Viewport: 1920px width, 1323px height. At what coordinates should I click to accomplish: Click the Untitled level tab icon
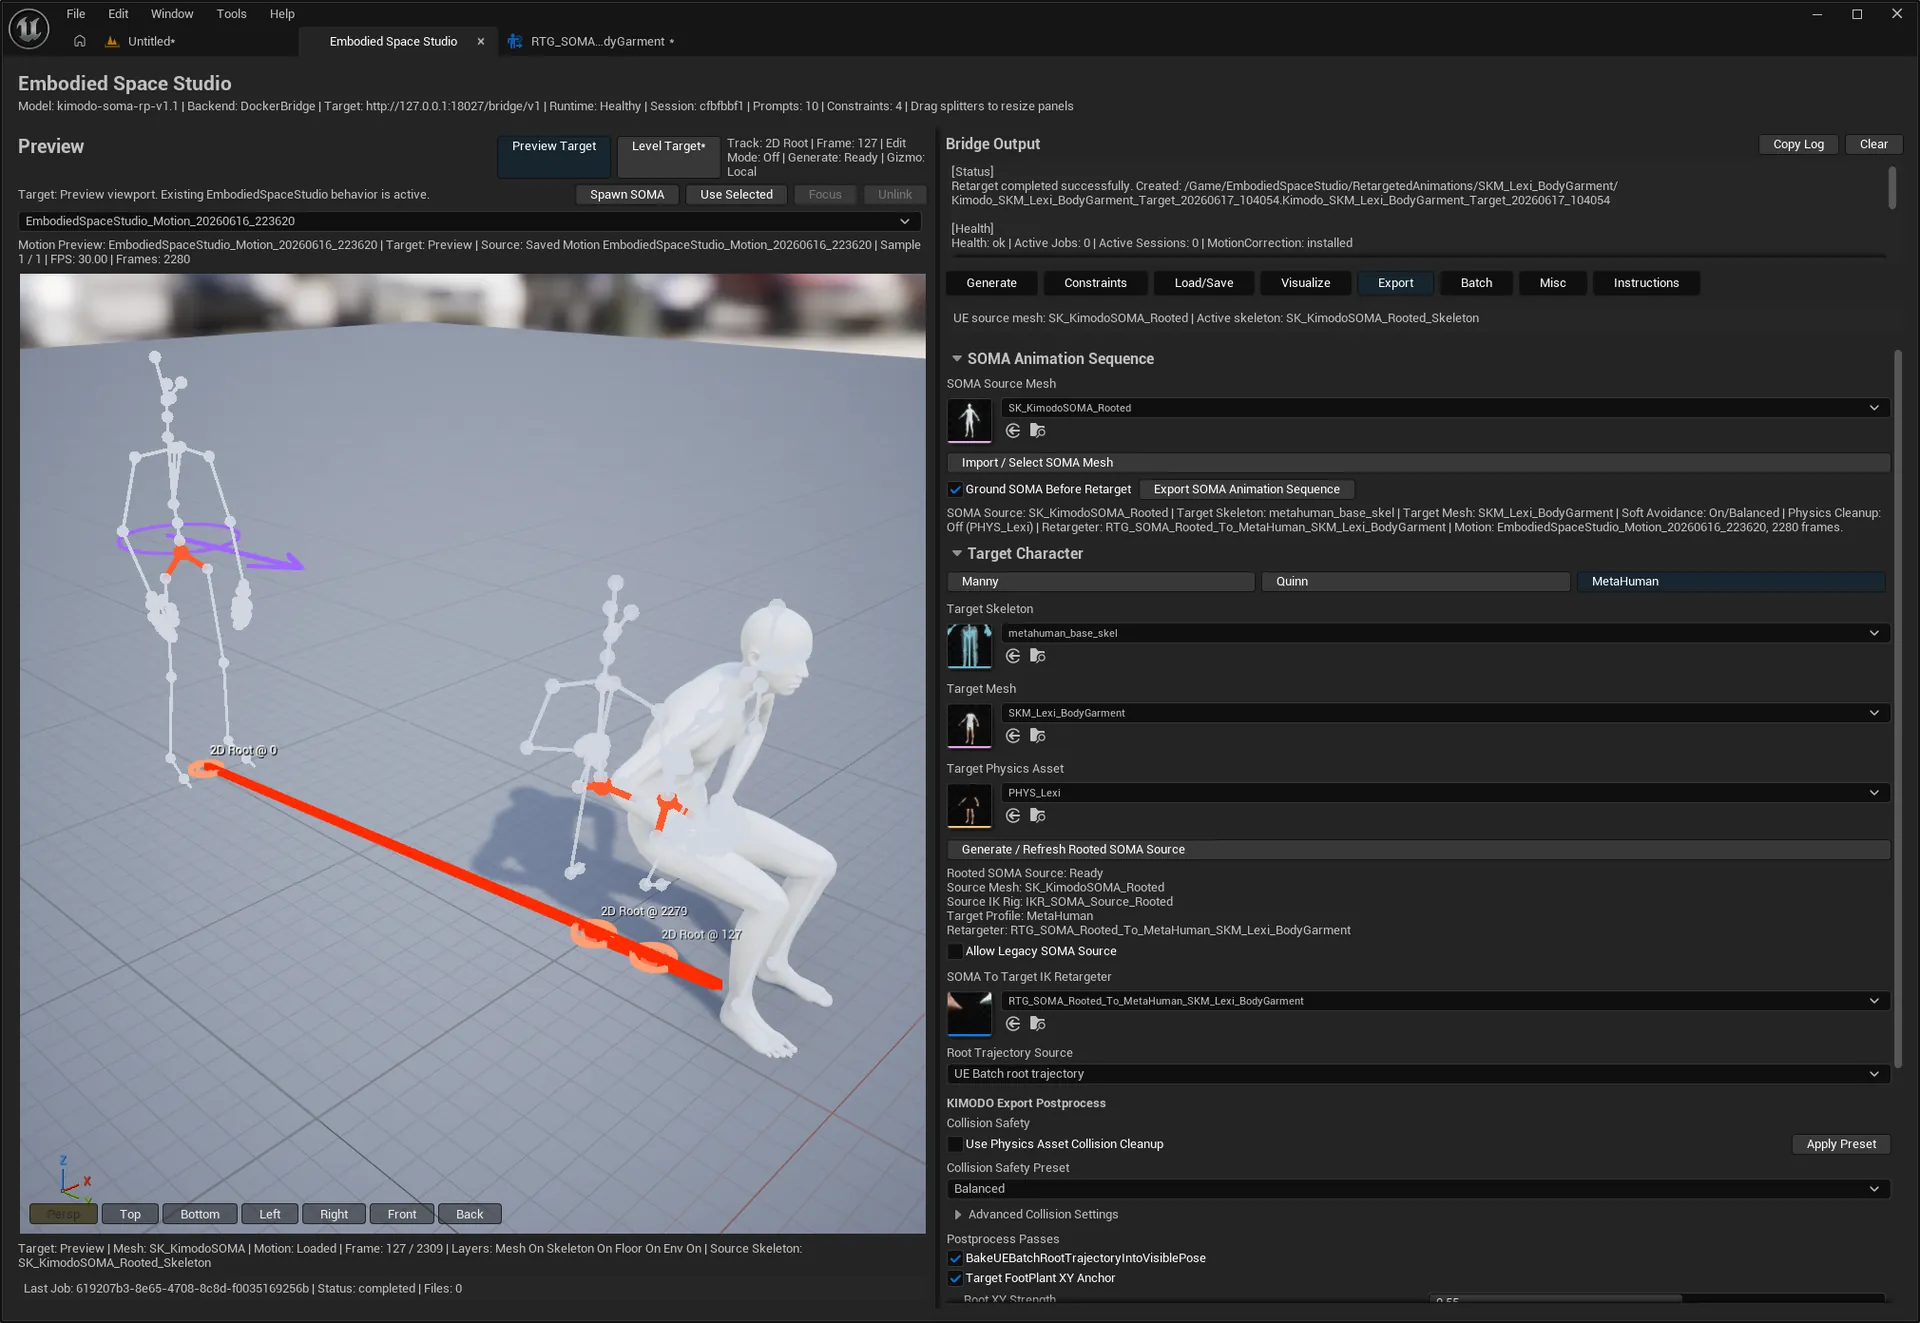(x=112, y=42)
